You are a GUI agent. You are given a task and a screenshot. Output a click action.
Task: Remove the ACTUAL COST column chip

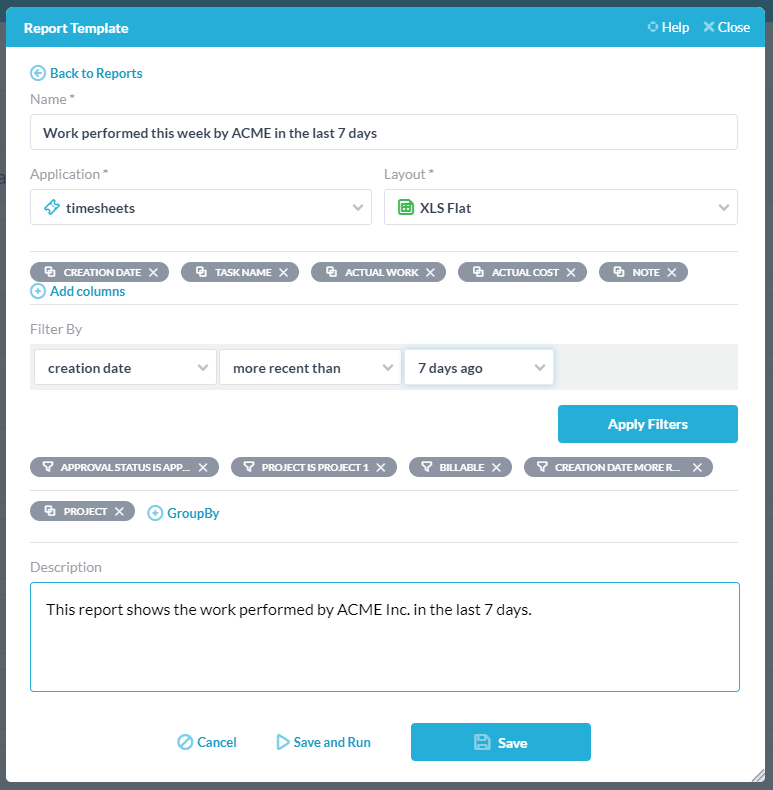point(571,273)
